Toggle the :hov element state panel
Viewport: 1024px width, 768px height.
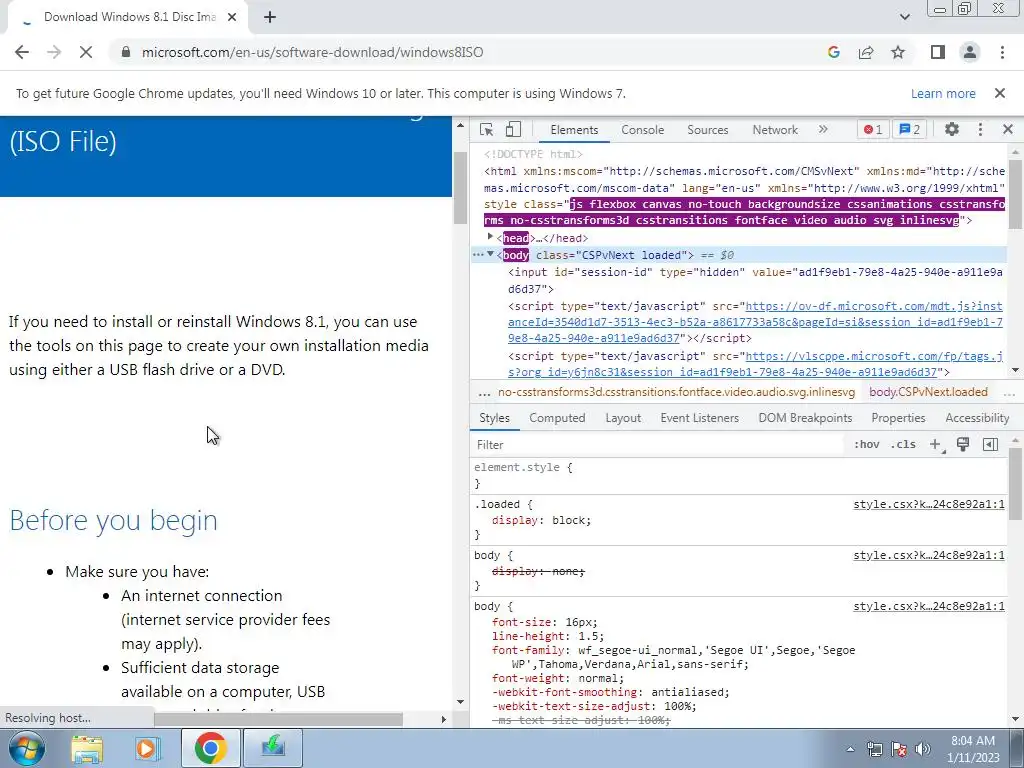(867, 445)
